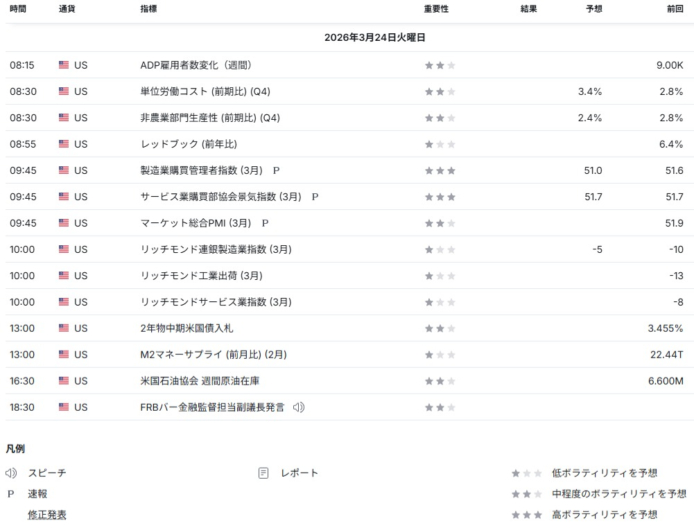Click the single-star 低ボラティリティ legend icon
Image resolution: width=694 pixels, height=530 pixels.
tap(527, 473)
